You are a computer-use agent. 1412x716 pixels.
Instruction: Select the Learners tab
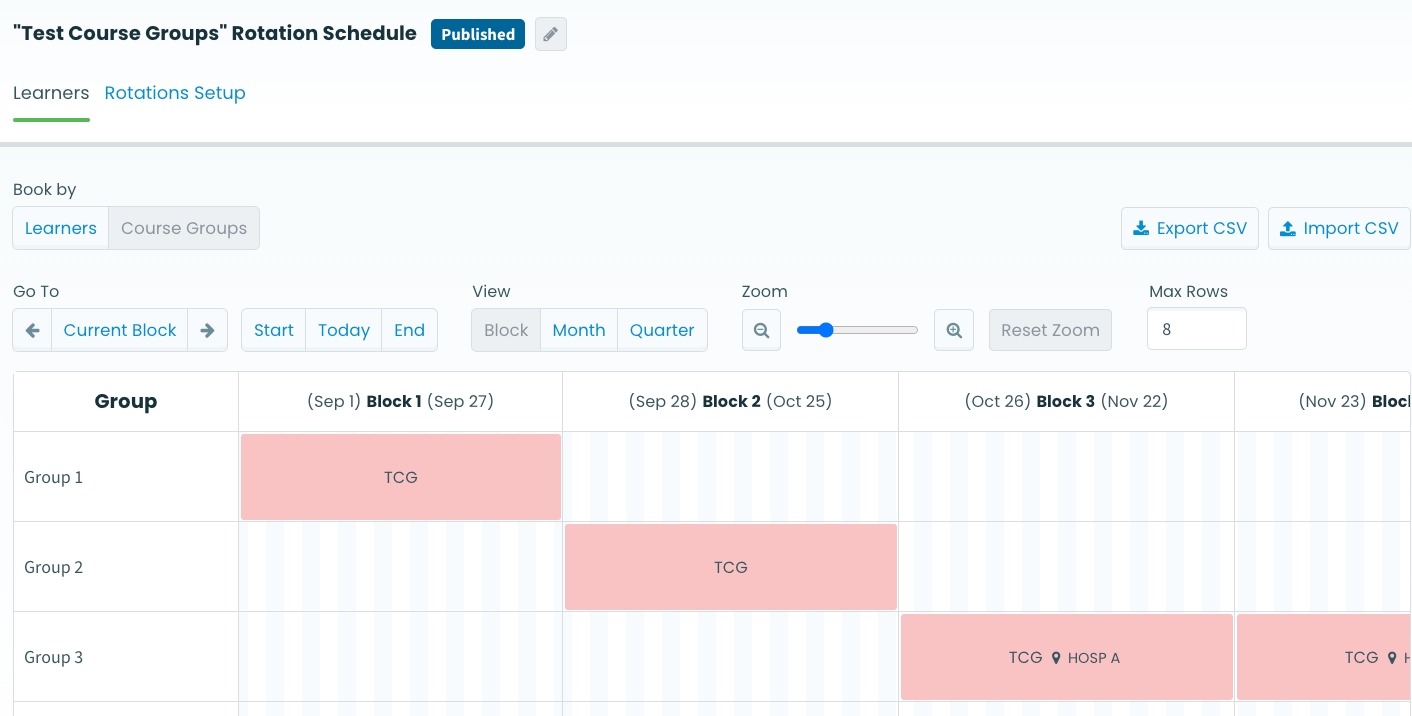coord(51,93)
